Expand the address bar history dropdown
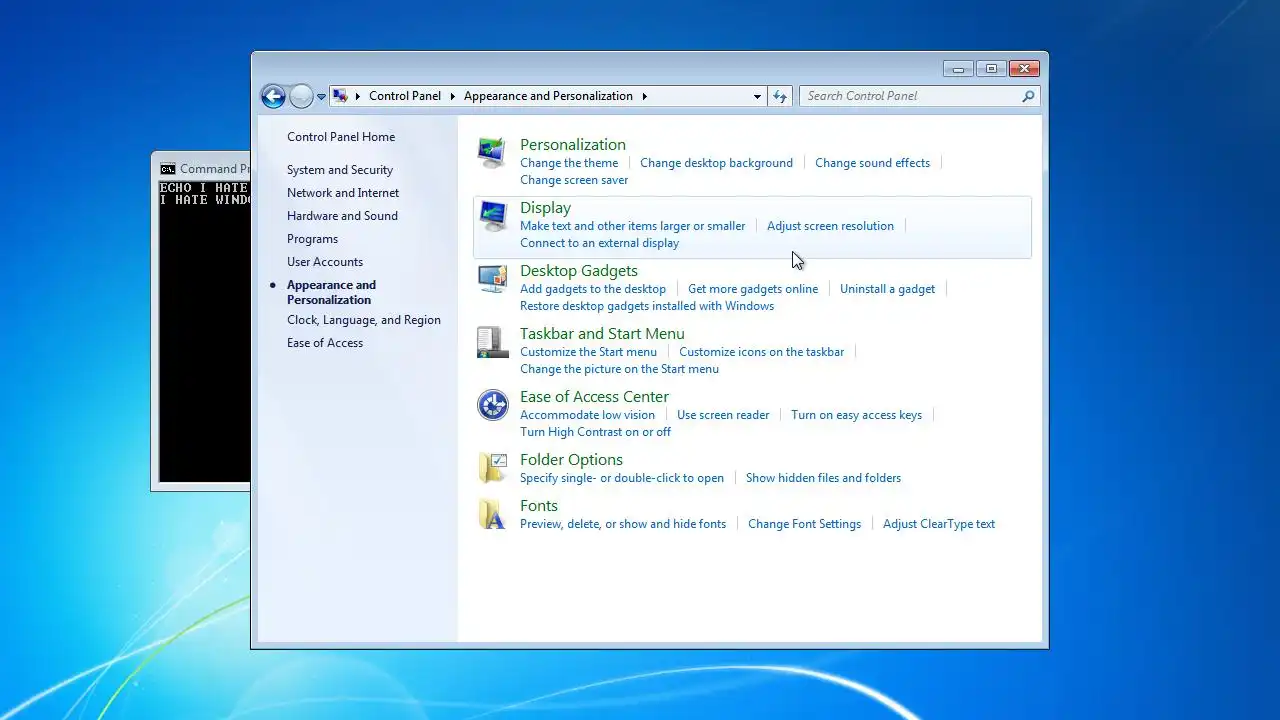 pos(757,96)
